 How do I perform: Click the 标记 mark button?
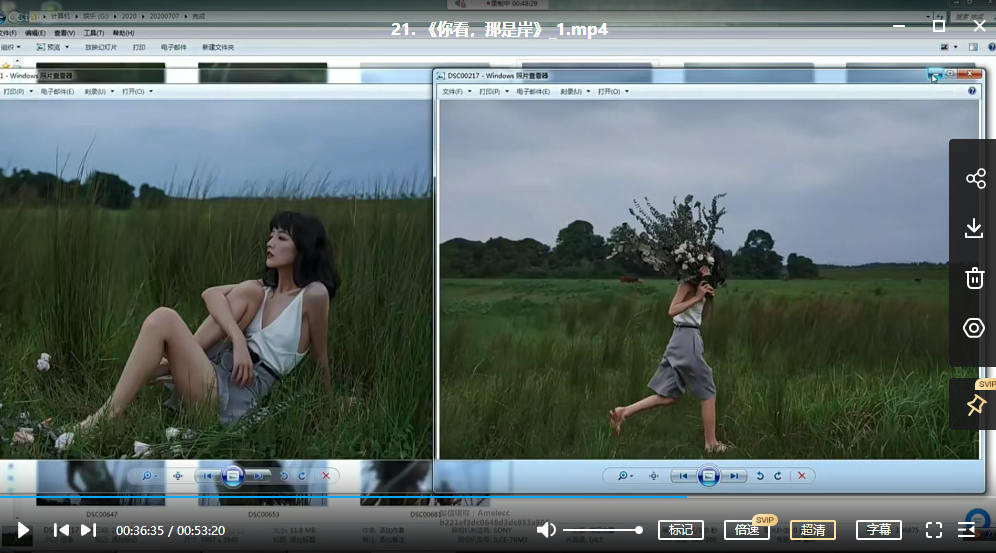coord(681,530)
